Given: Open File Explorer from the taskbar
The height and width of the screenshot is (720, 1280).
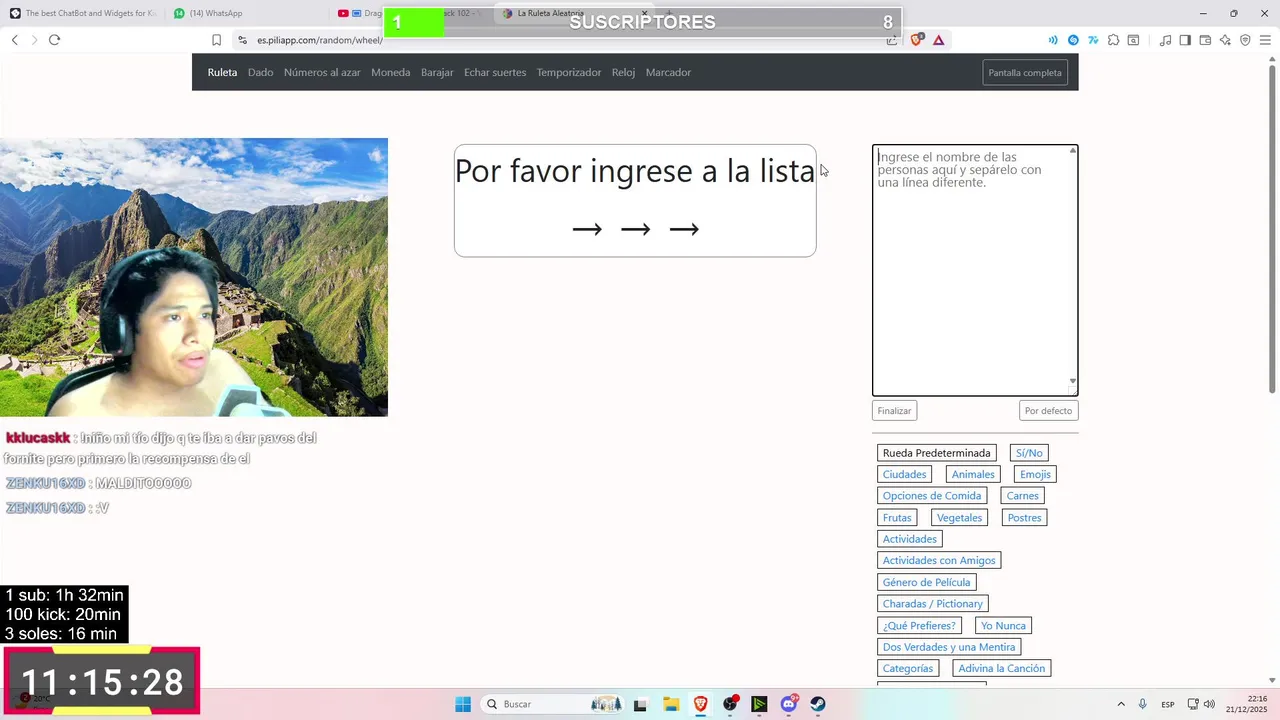Looking at the screenshot, I should click(671, 704).
